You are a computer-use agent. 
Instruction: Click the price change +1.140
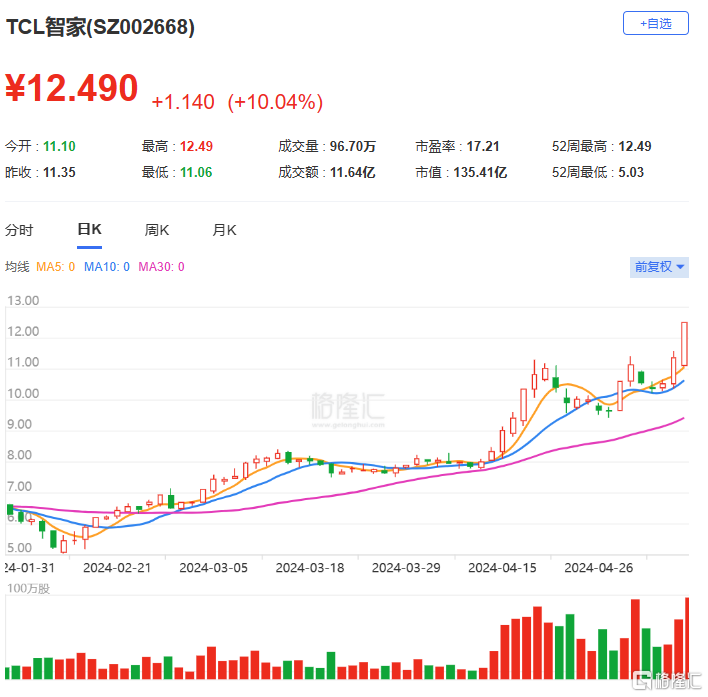183,102
